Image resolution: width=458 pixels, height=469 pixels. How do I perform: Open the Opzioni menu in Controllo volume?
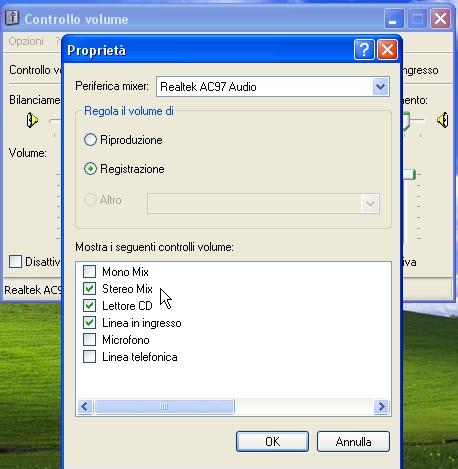26,41
